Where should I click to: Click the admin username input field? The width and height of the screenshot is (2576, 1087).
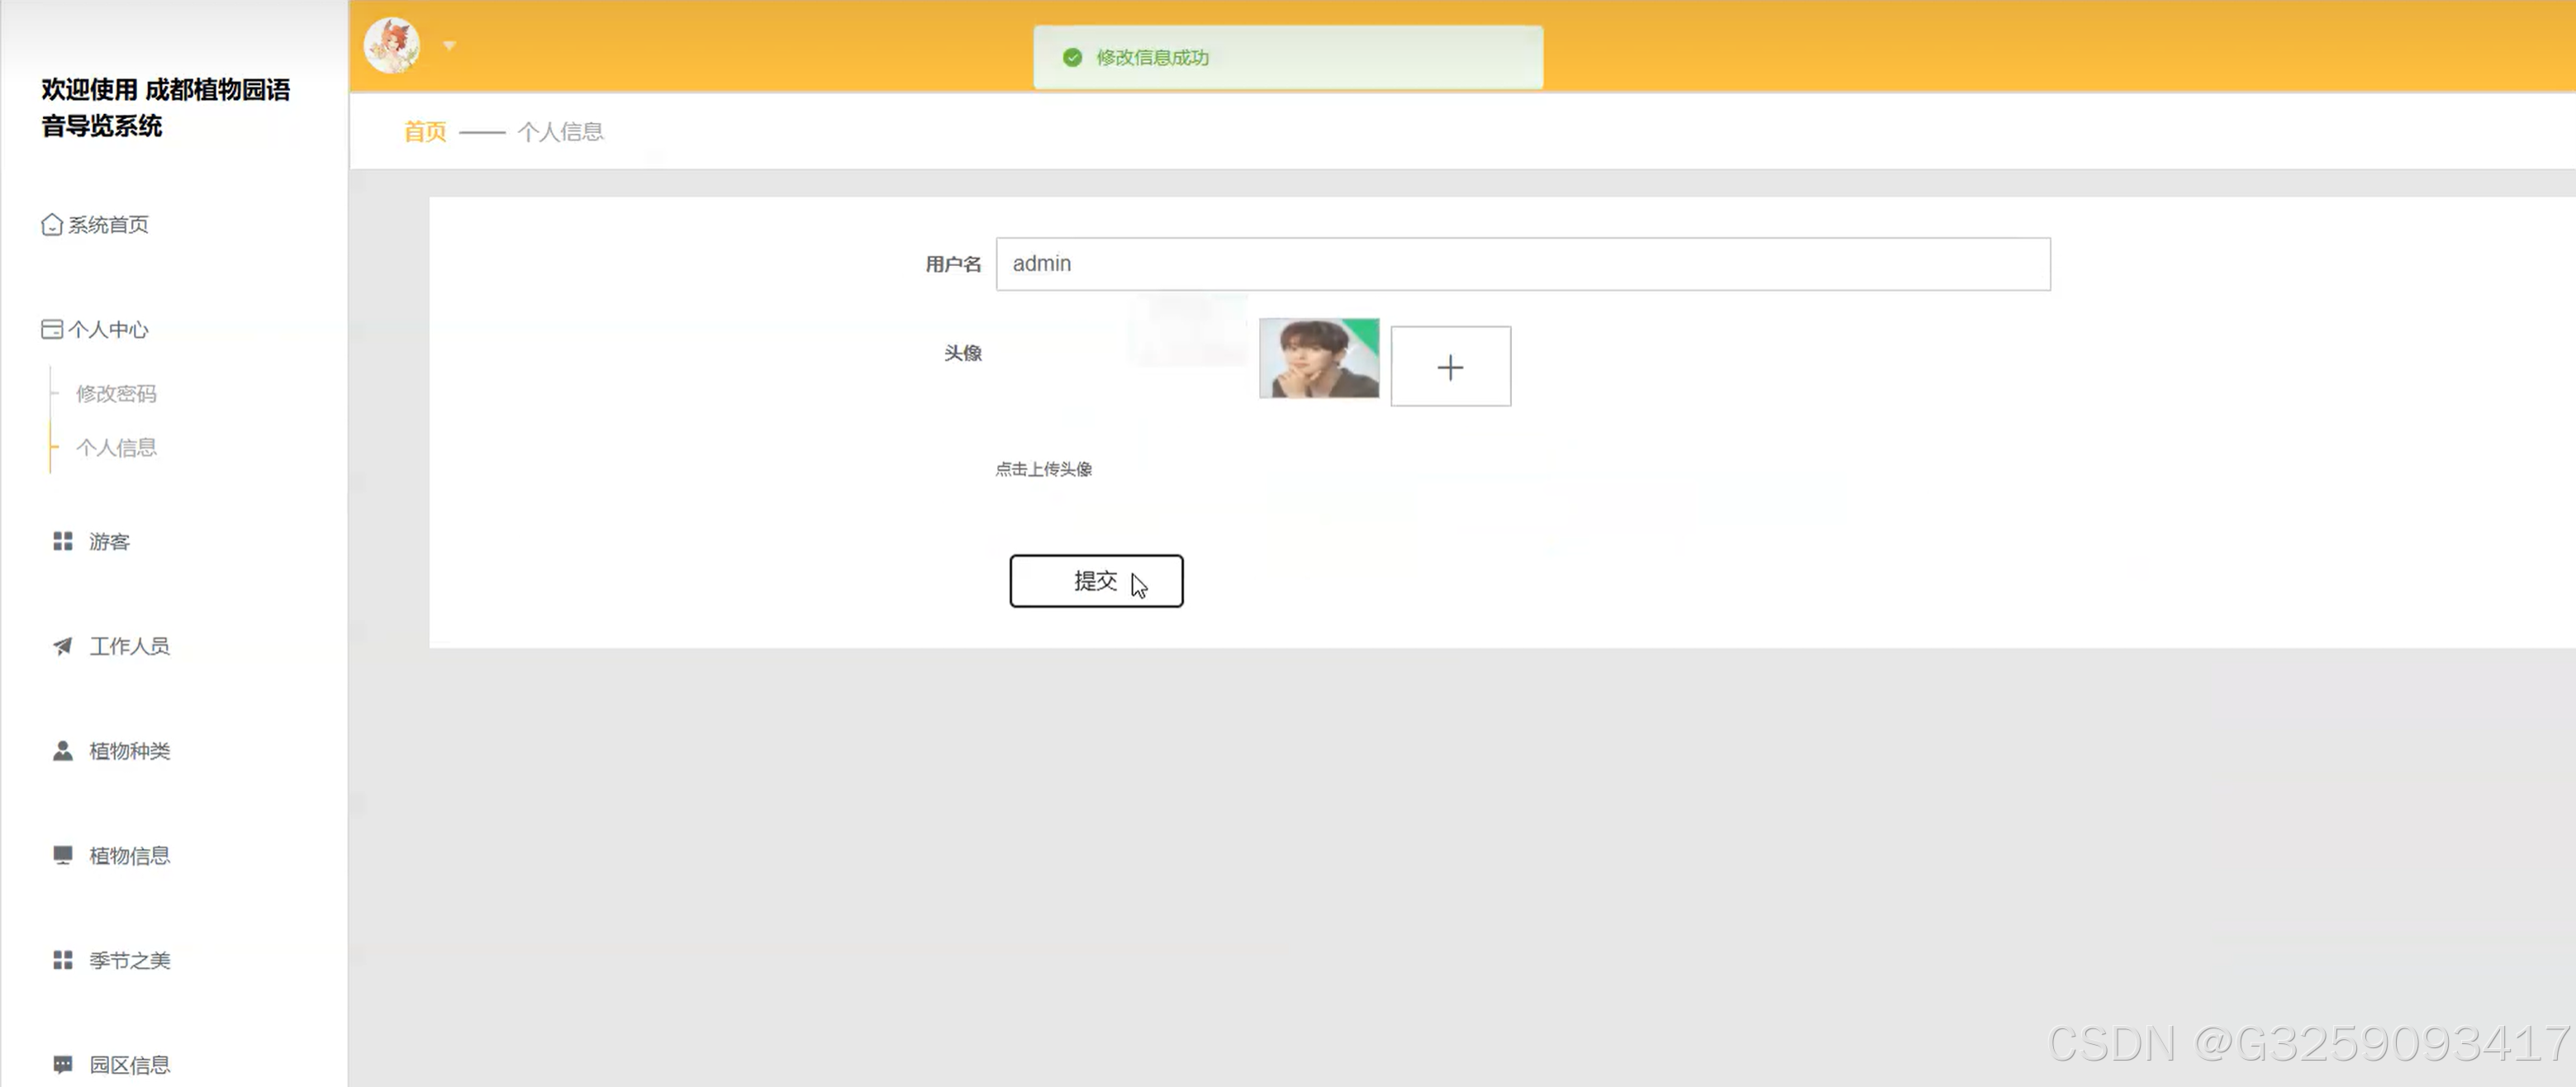(x=1520, y=263)
